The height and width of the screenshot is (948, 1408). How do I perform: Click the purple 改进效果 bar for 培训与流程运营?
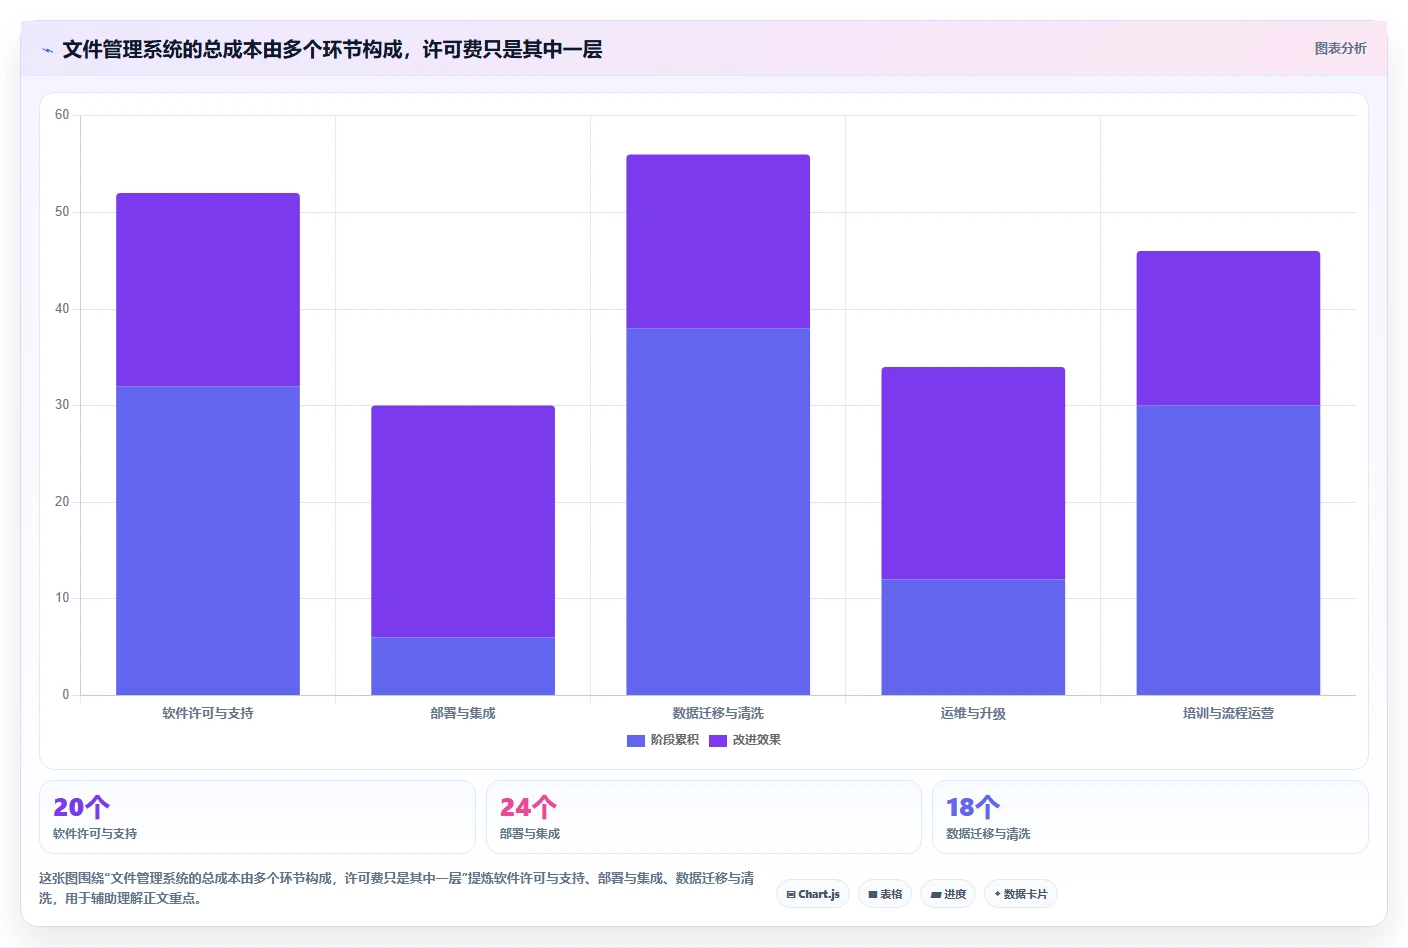tap(1228, 328)
